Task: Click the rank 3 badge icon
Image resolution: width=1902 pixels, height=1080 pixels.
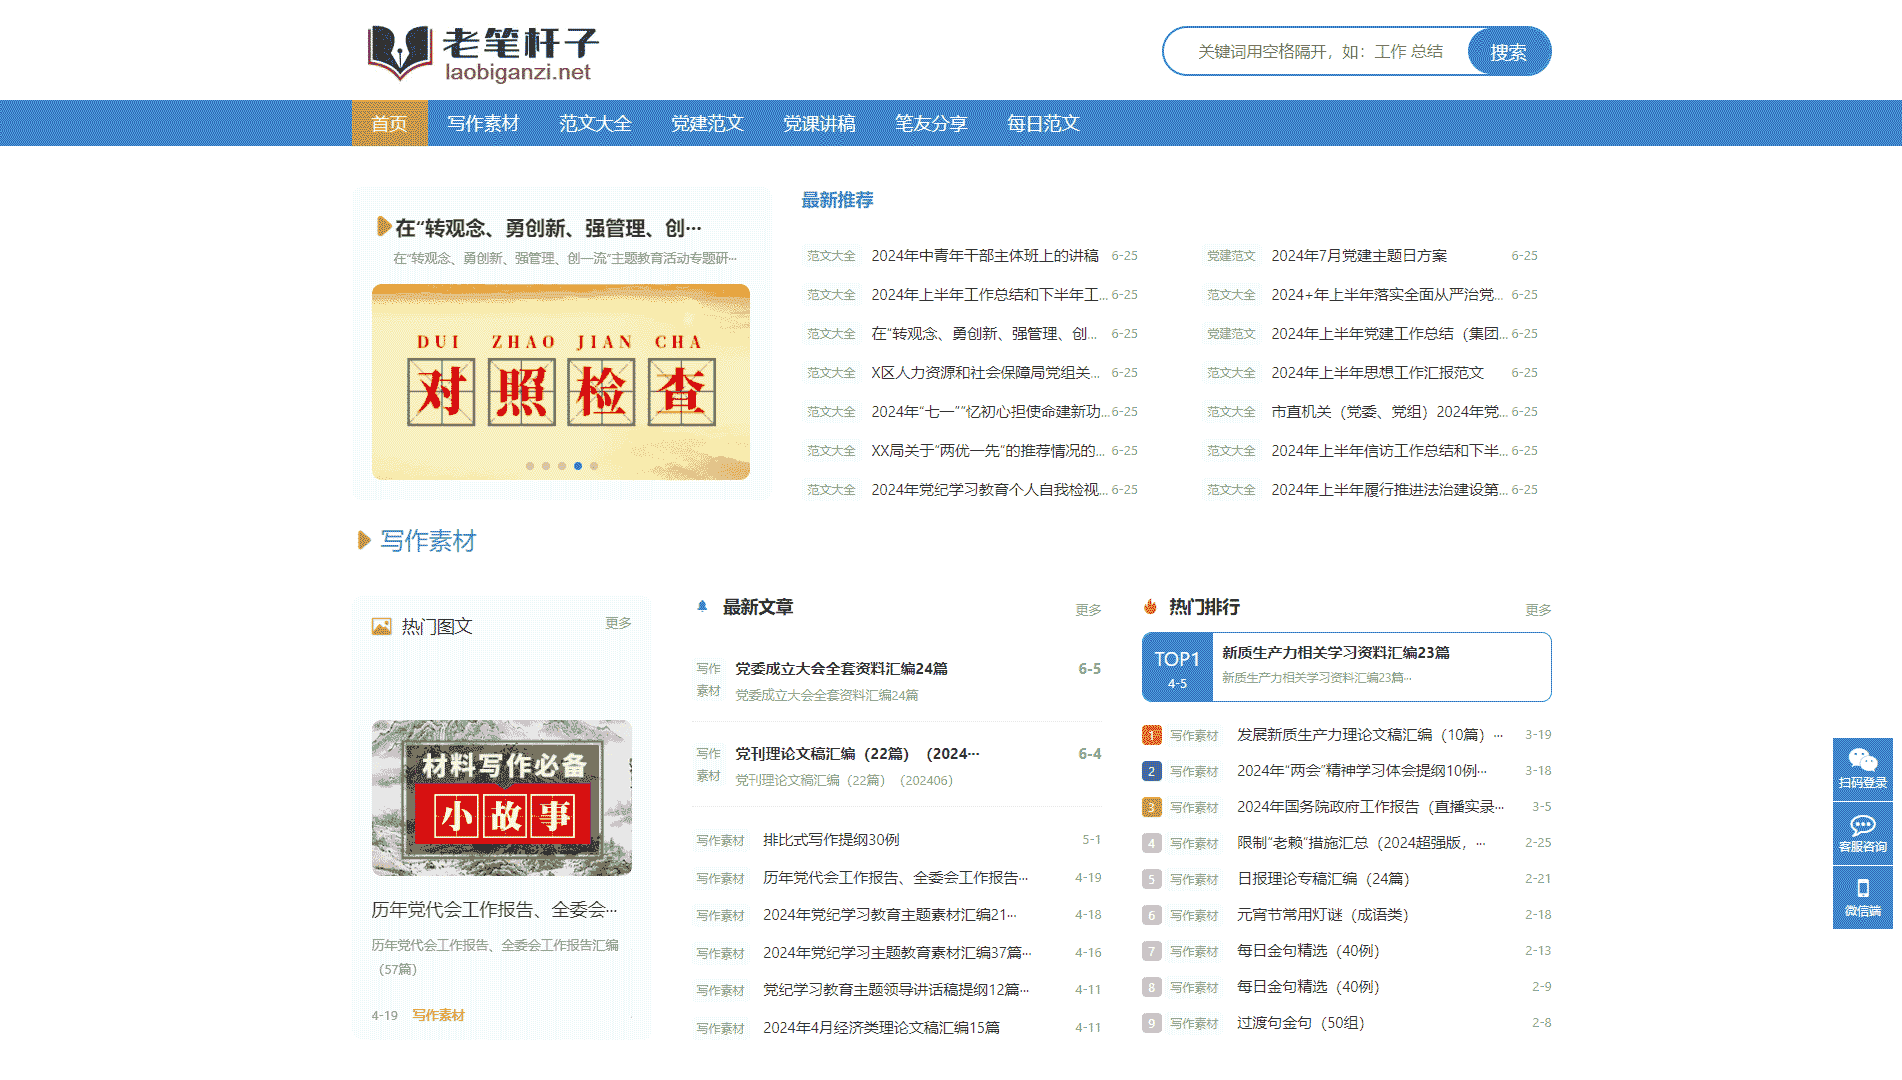Action: coord(1152,807)
